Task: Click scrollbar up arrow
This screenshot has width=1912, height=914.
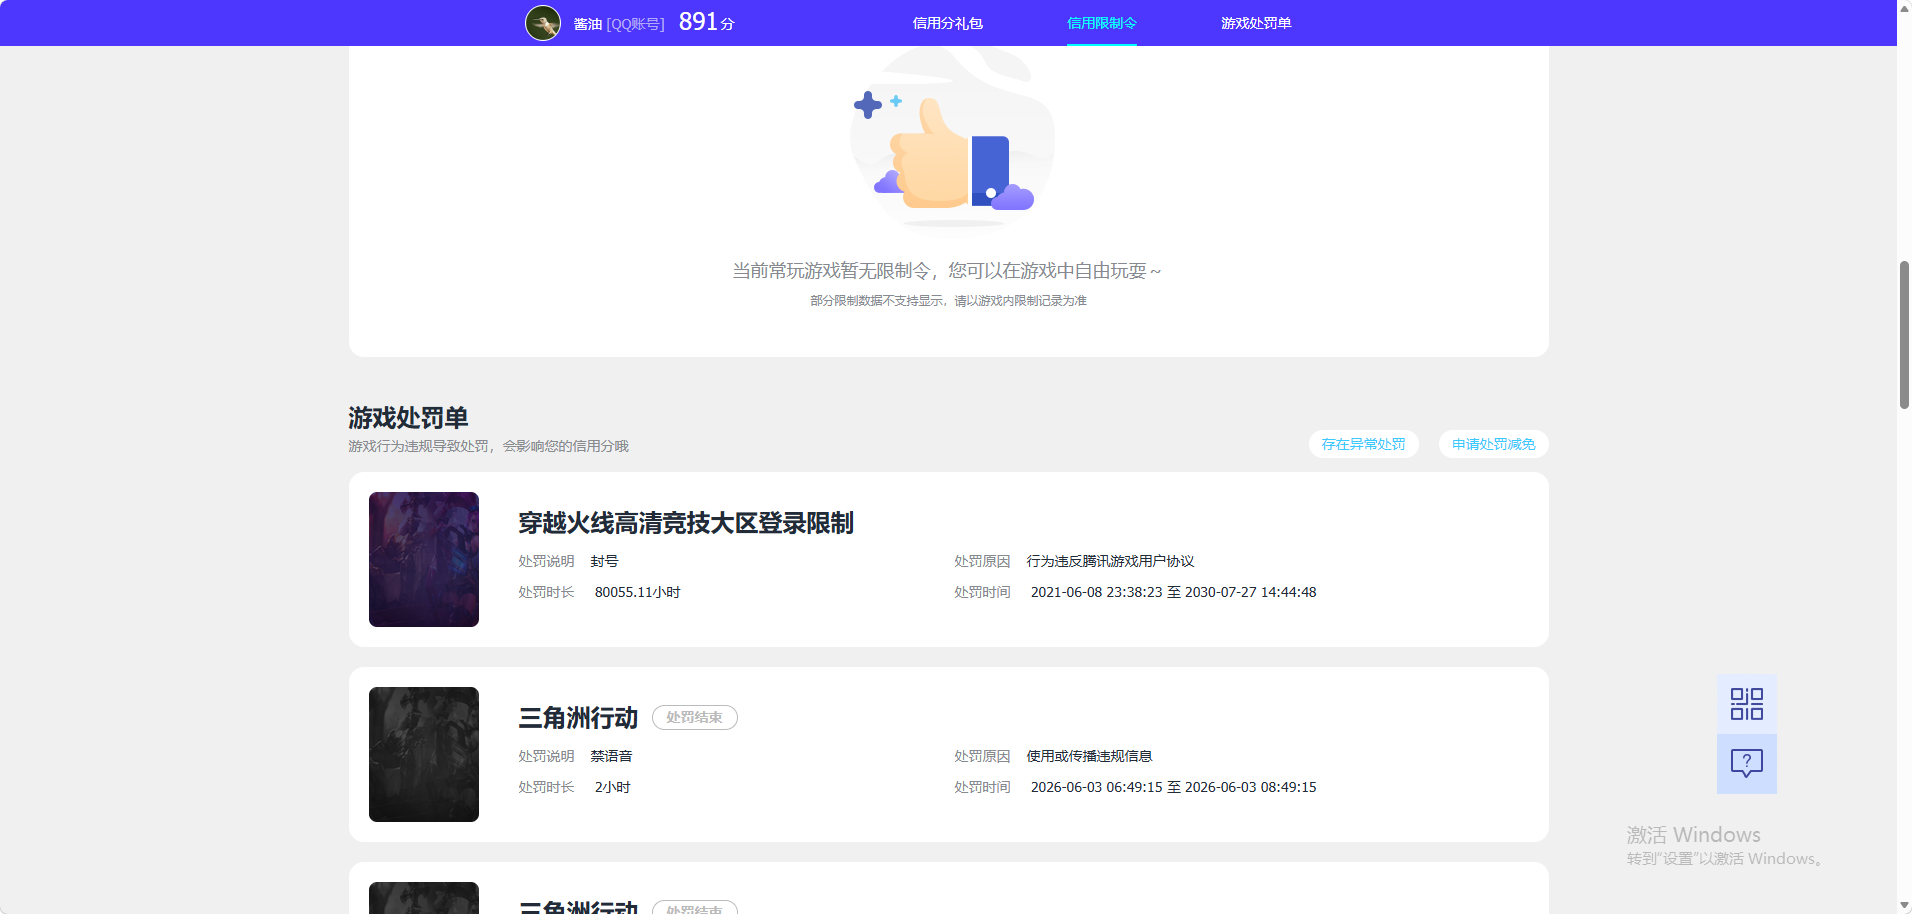Action: [1904, 7]
